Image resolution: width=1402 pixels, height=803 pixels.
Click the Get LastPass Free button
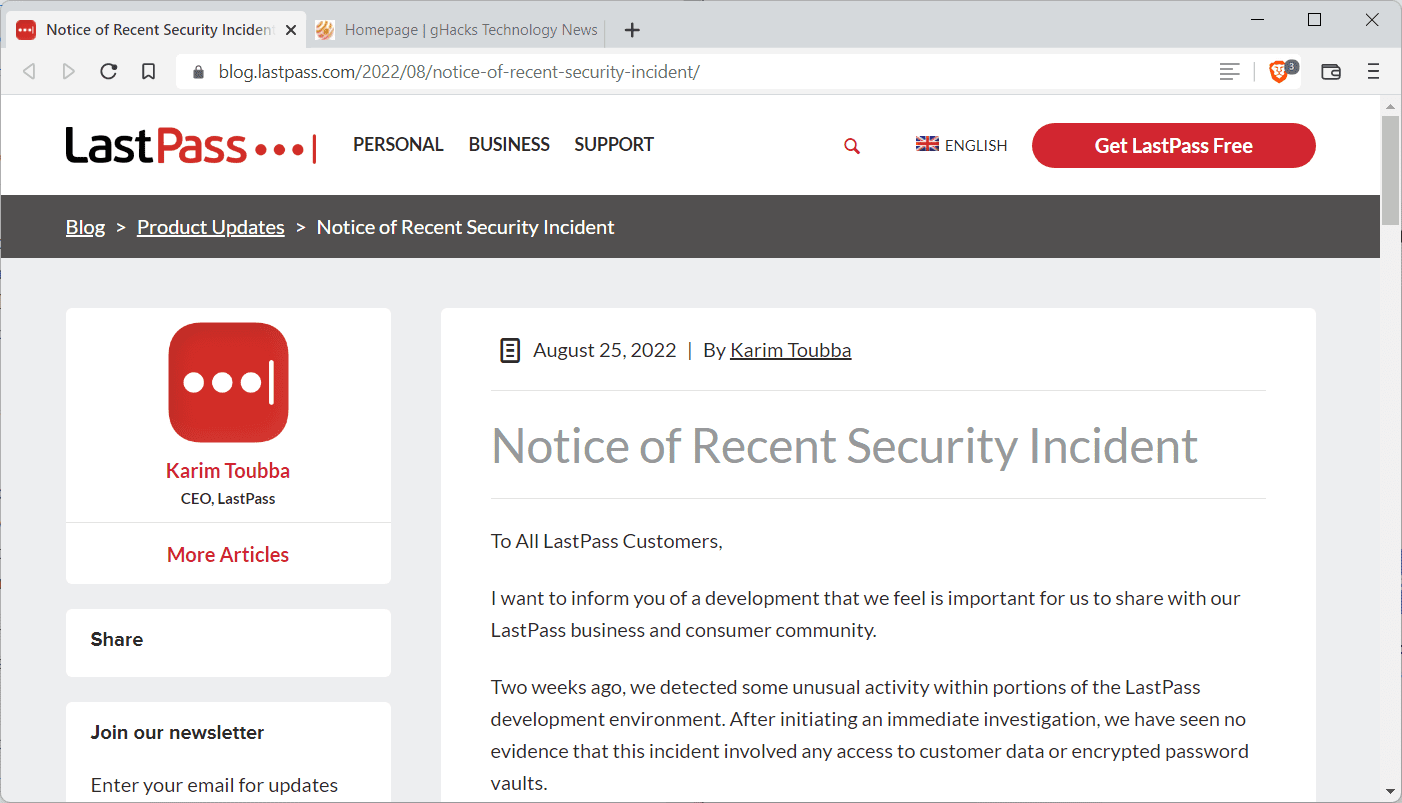coord(1173,146)
